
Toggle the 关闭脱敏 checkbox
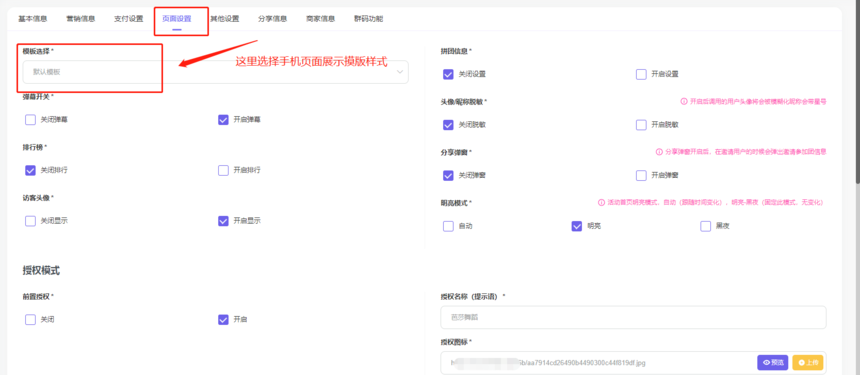[x=448, y=124]
